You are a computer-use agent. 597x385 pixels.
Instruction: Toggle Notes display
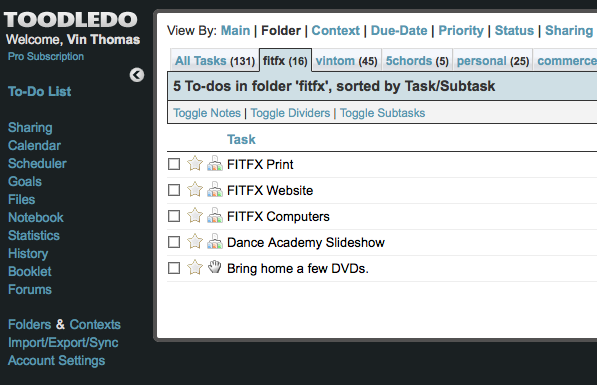[207, 113]
